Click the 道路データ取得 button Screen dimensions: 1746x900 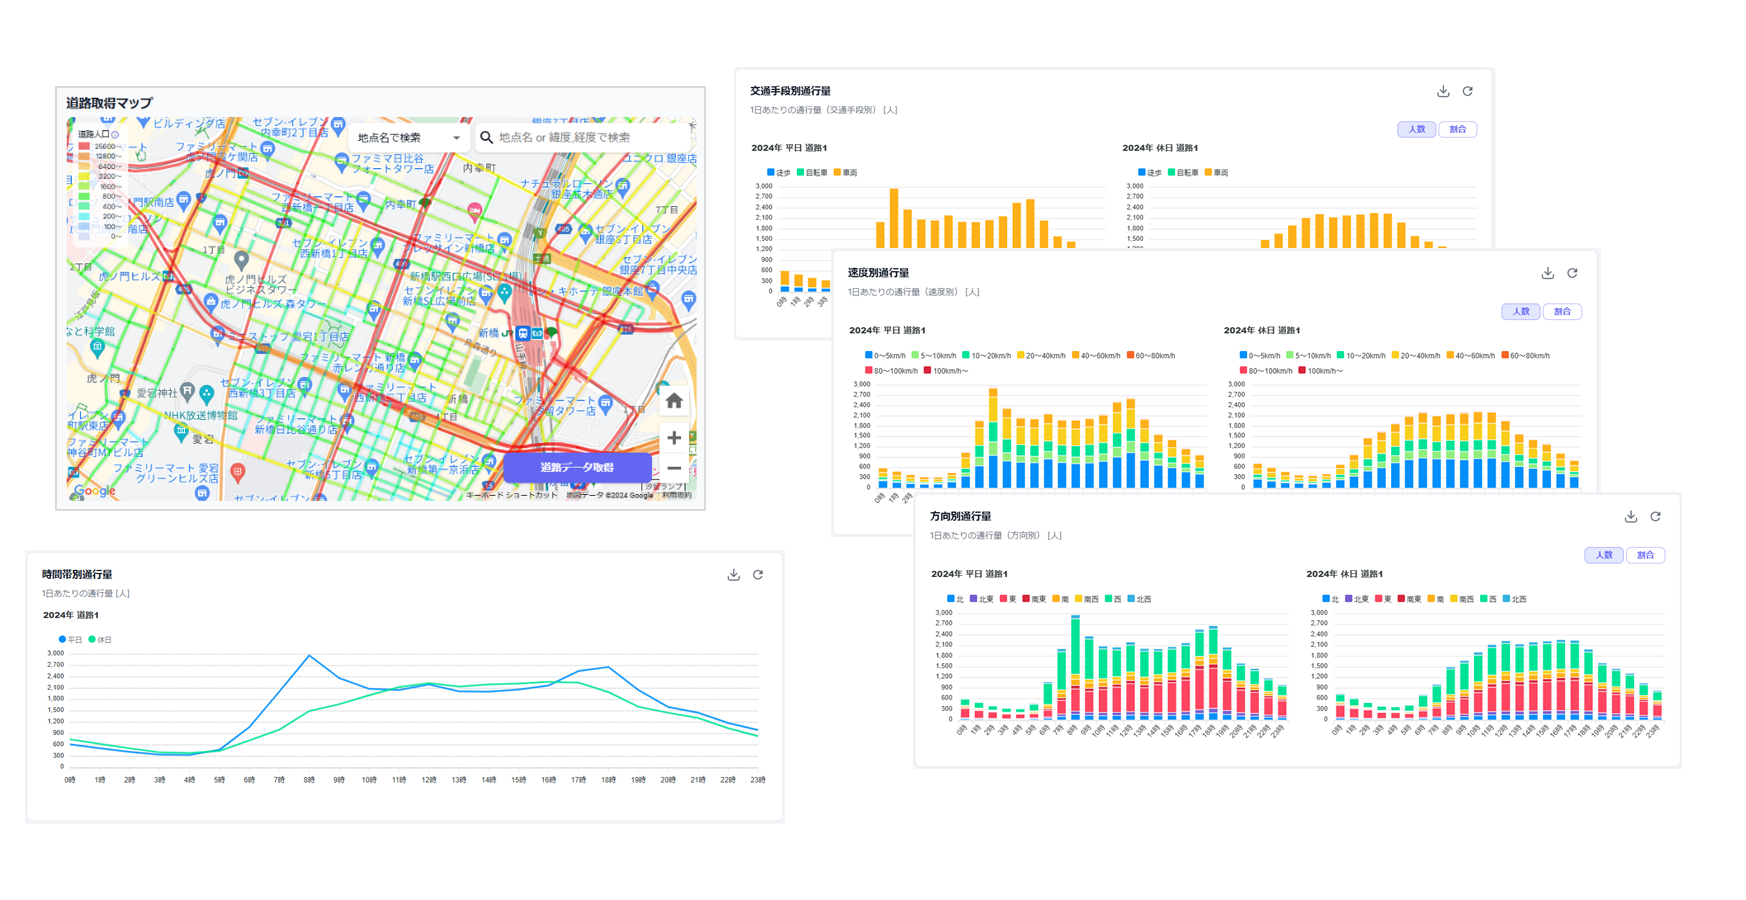tap(577, 467)
